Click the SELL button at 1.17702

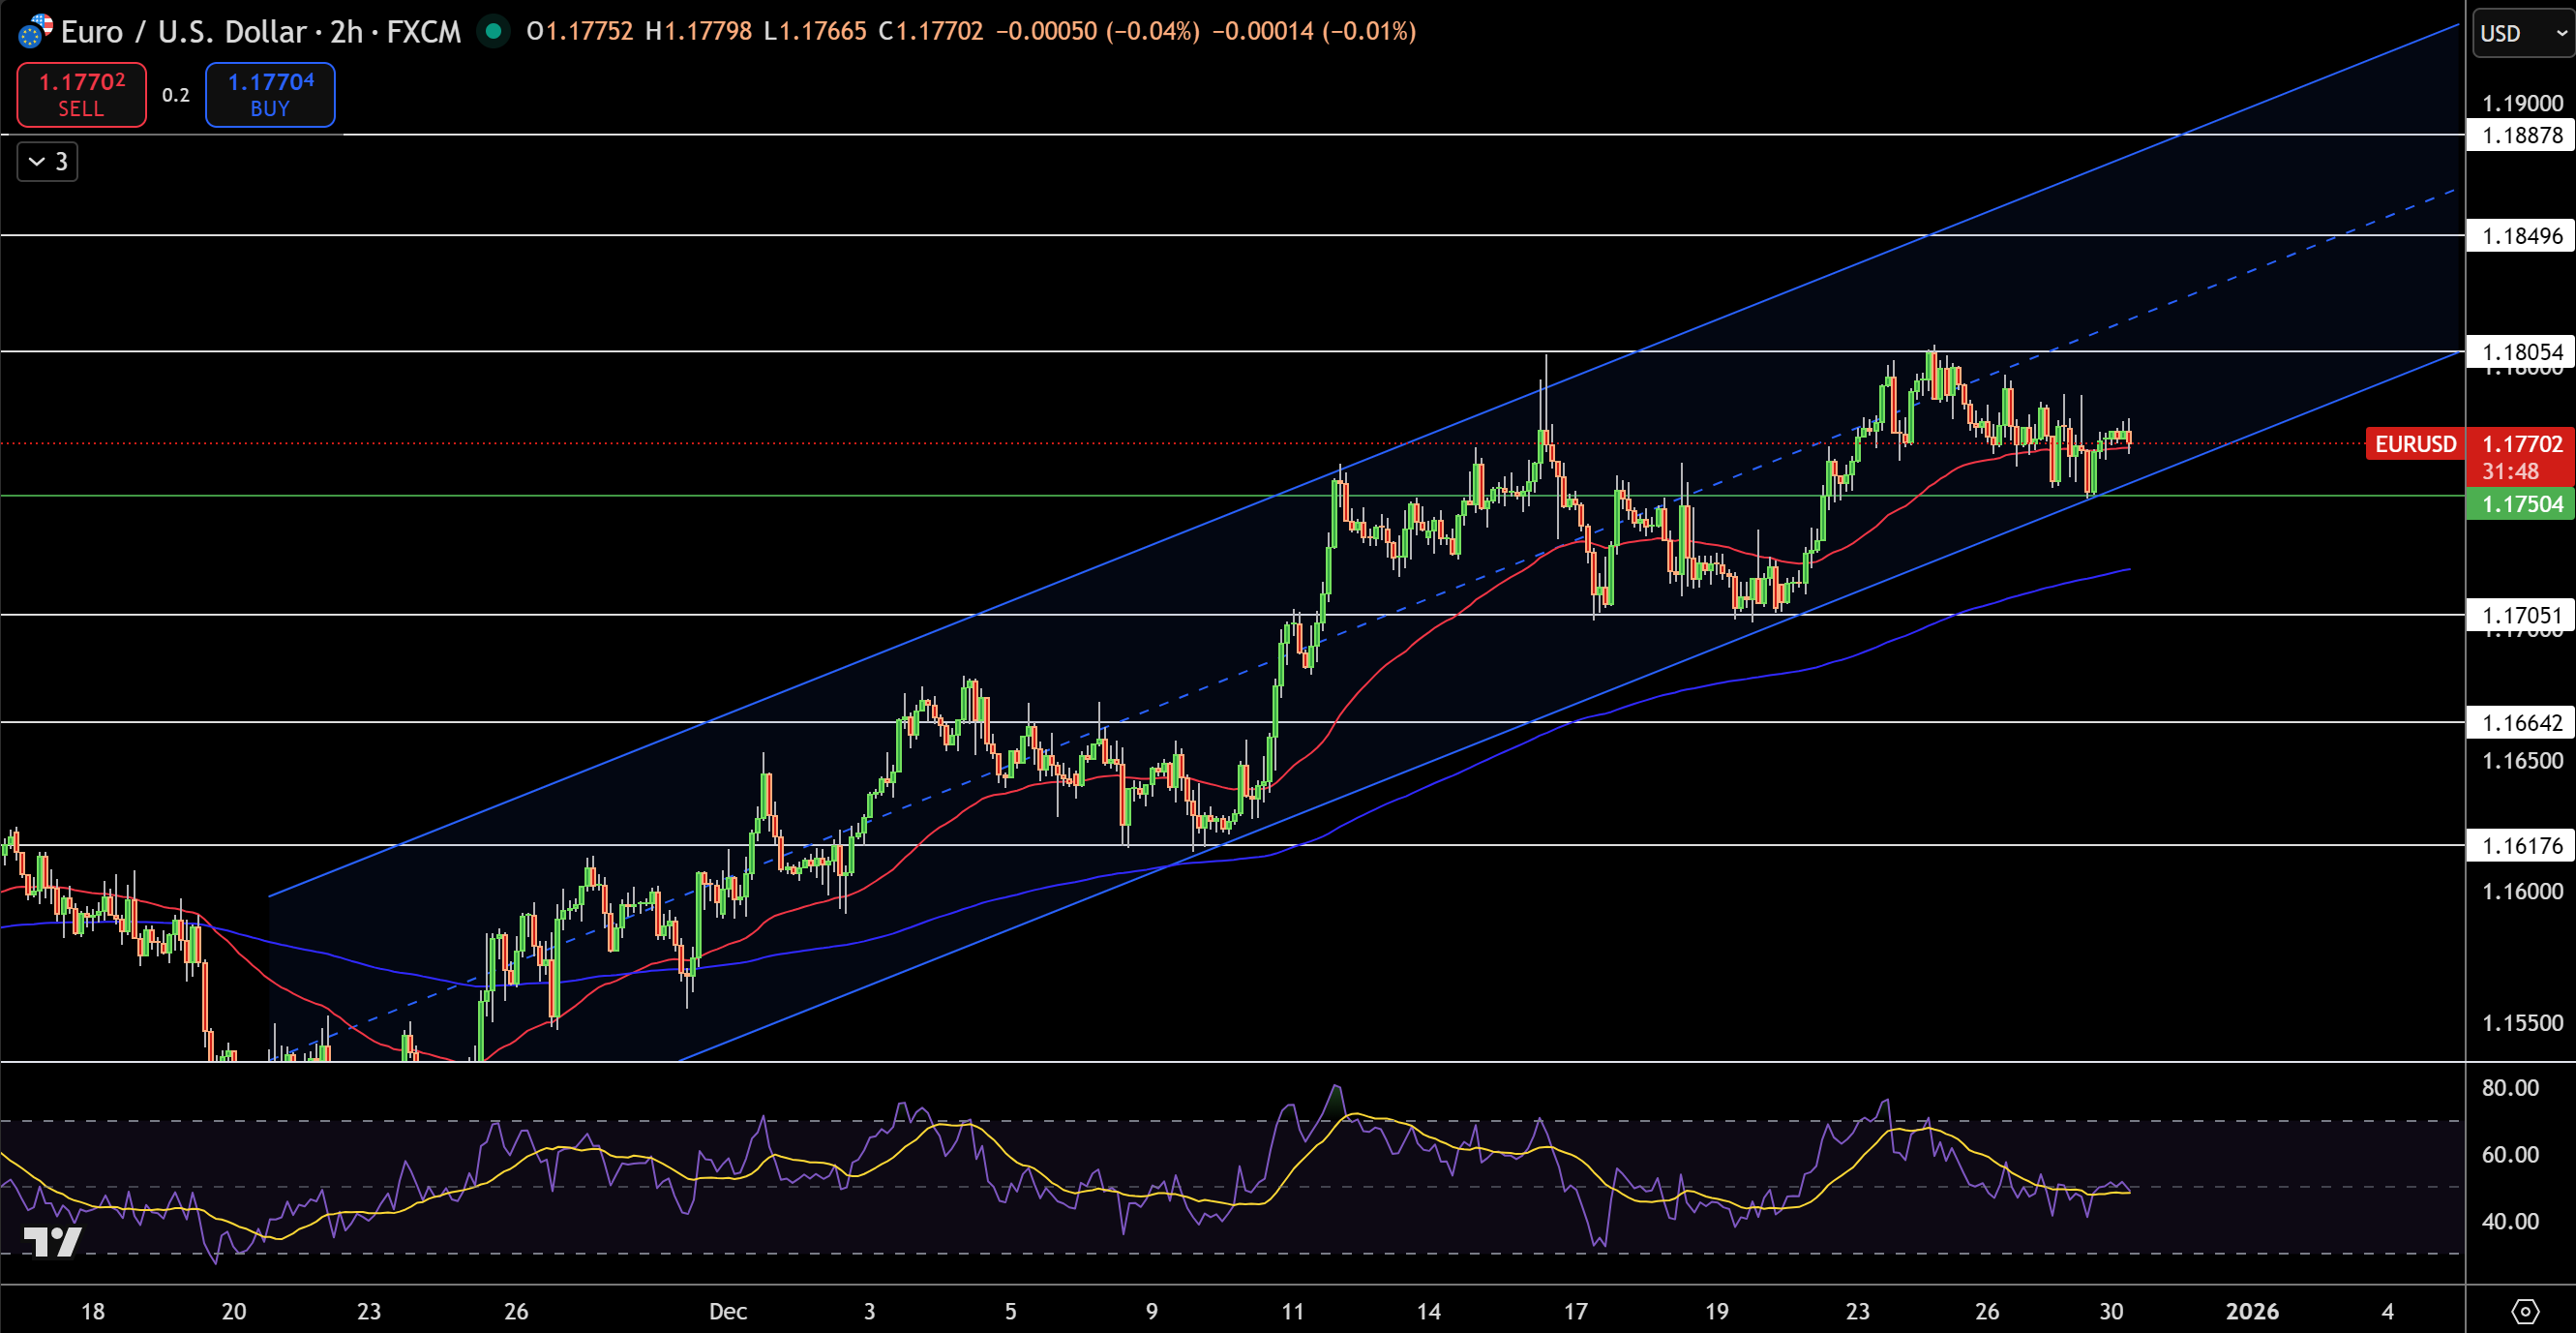[80, 95]
